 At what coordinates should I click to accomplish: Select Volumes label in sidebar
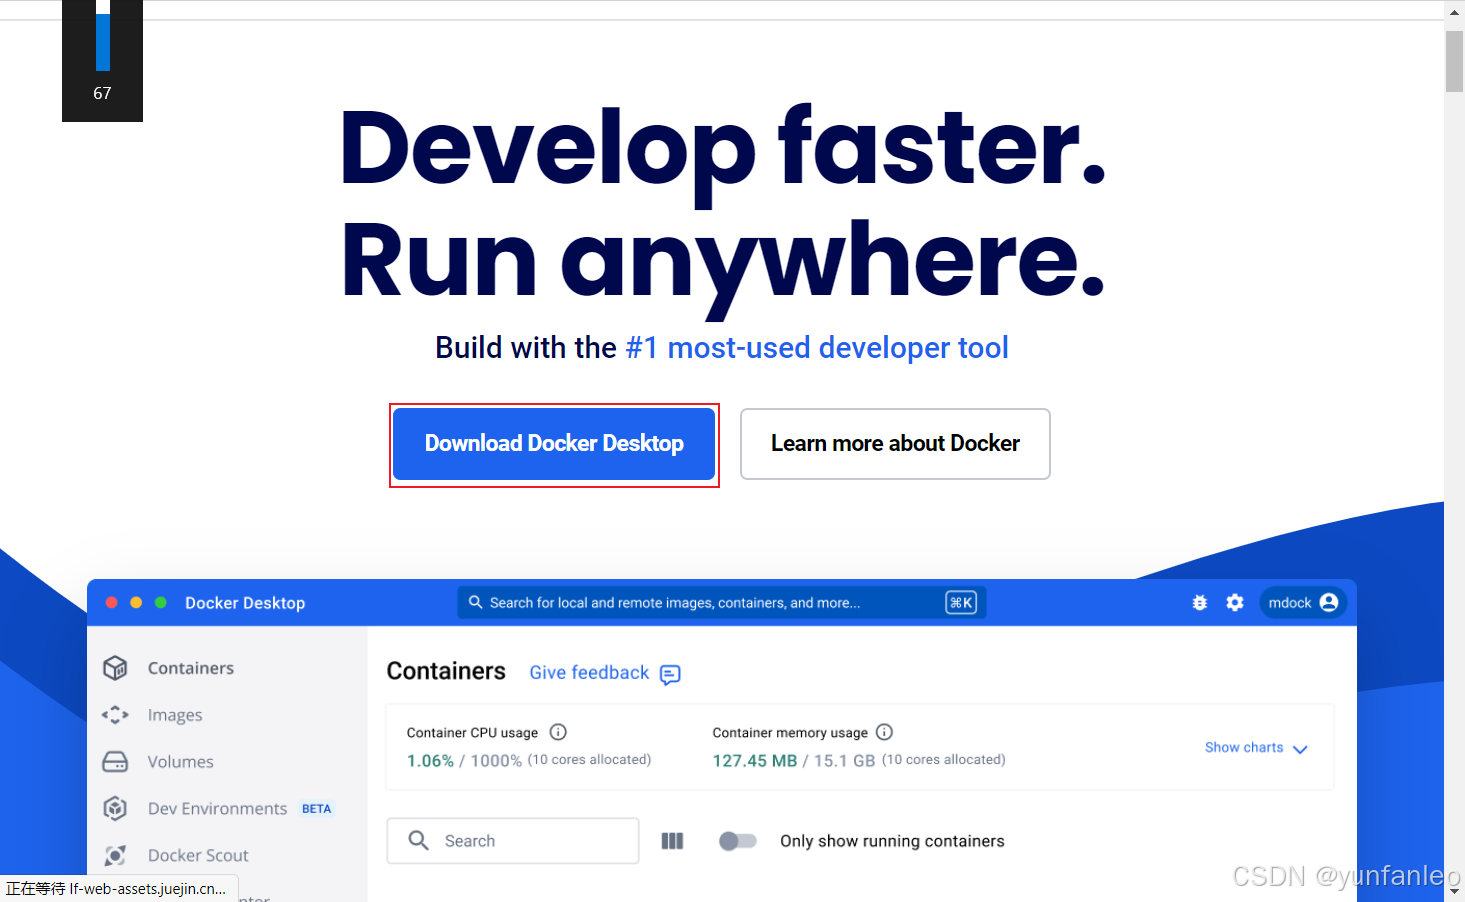coord(181,762)
